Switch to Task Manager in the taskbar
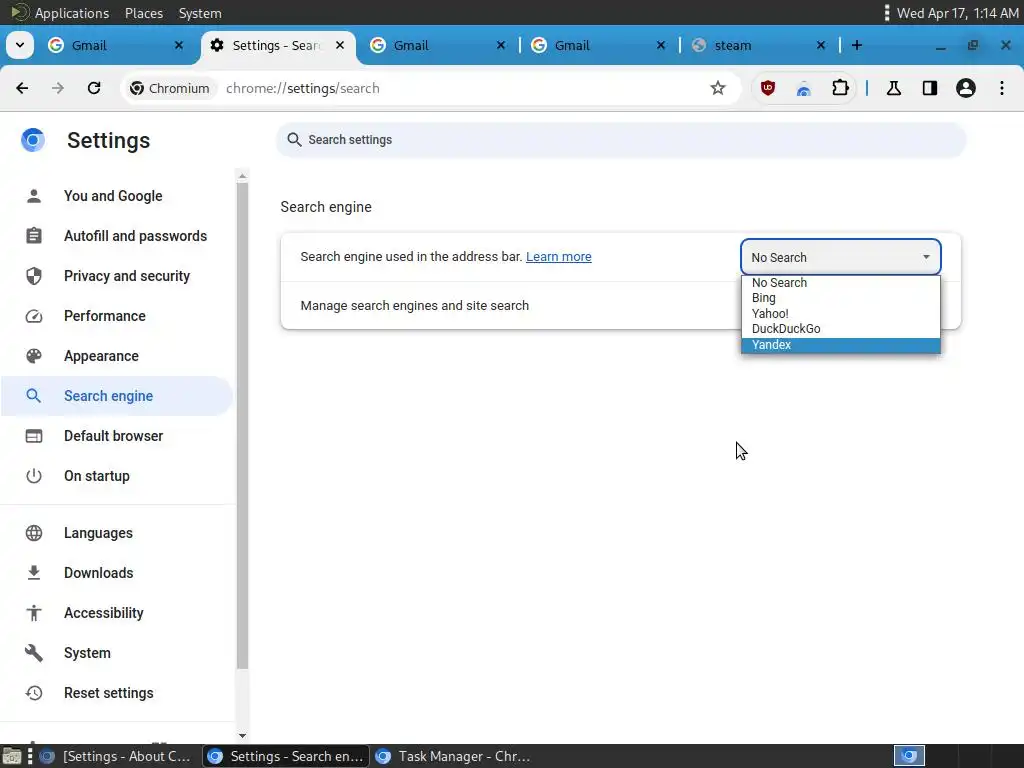 454,756
